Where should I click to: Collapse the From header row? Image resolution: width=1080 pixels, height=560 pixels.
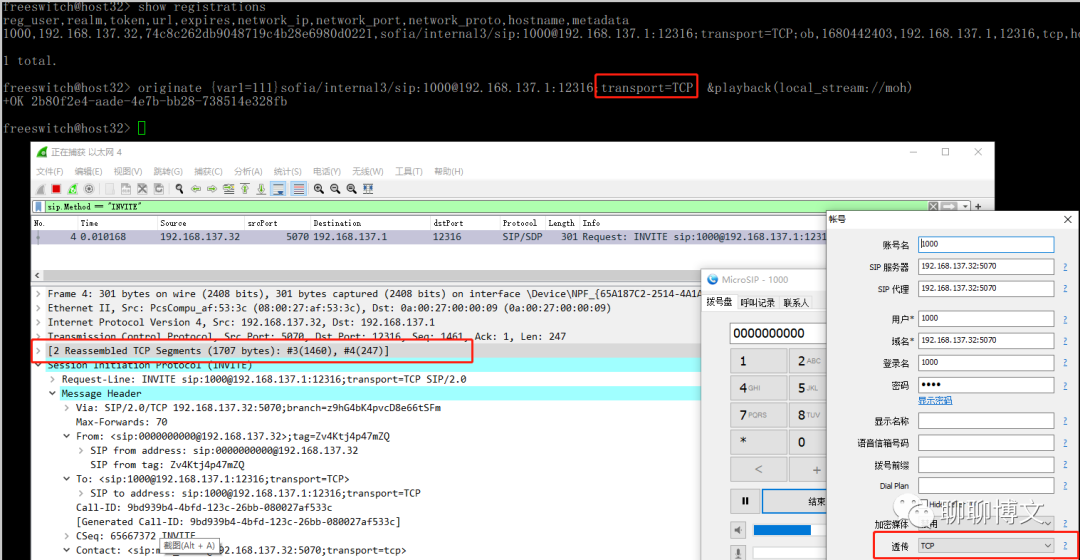click(67, 436)
